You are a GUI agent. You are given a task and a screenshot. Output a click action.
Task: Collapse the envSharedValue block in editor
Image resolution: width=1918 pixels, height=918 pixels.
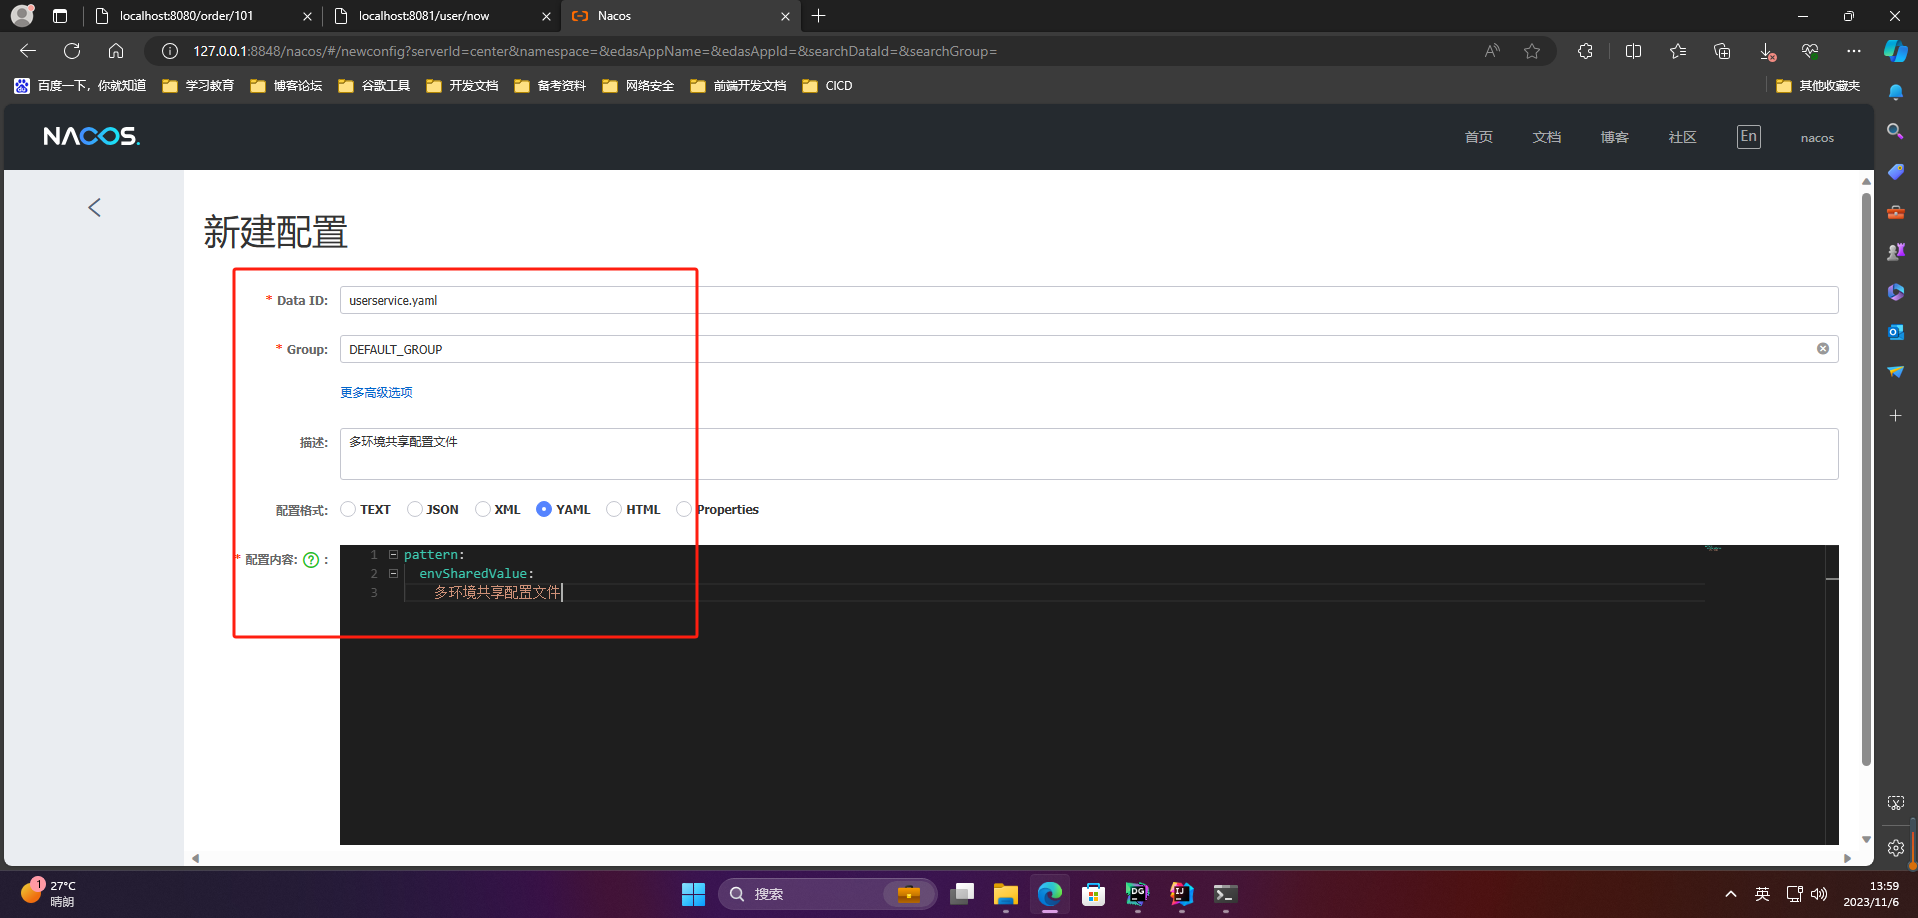(393, 573)
